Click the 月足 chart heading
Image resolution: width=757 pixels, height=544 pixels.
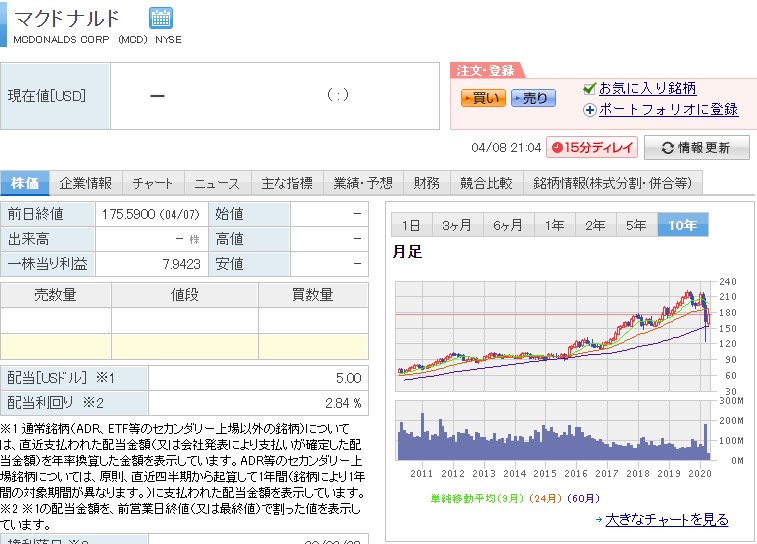tap(407, 251)
